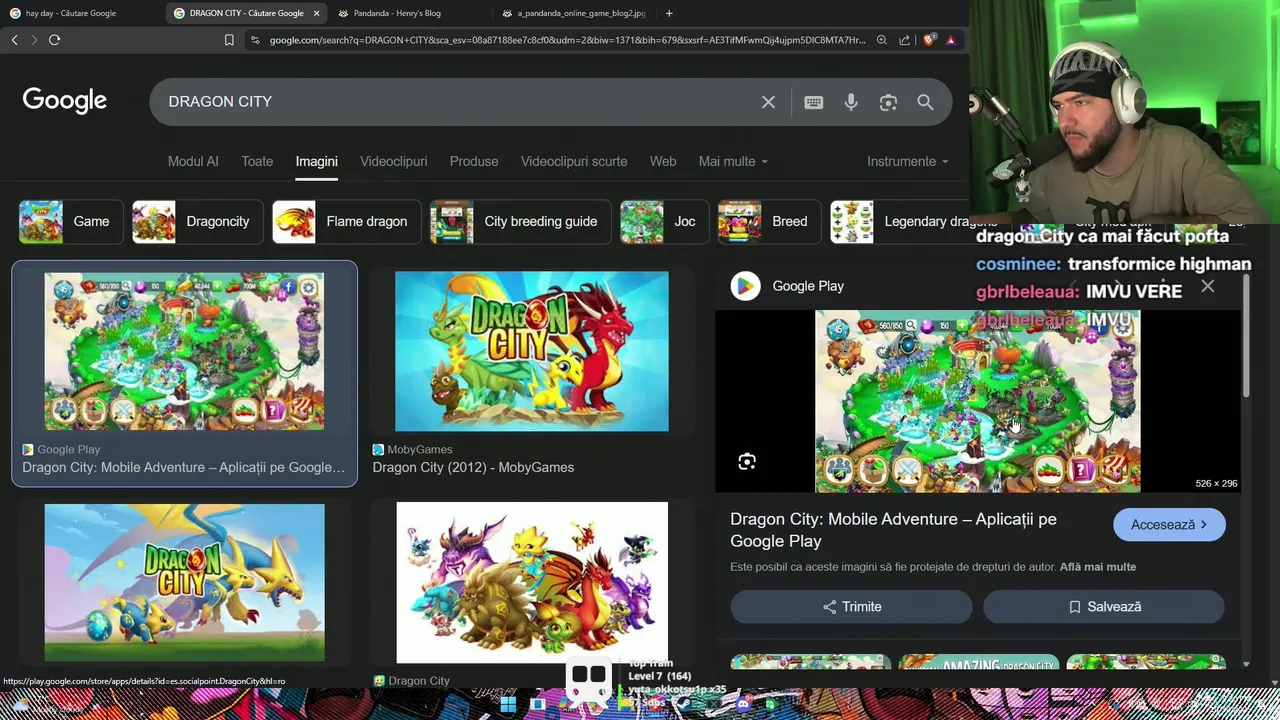Open the Web results tab
This screenshot has height=720, width=1280.
(x=663, y=161)
